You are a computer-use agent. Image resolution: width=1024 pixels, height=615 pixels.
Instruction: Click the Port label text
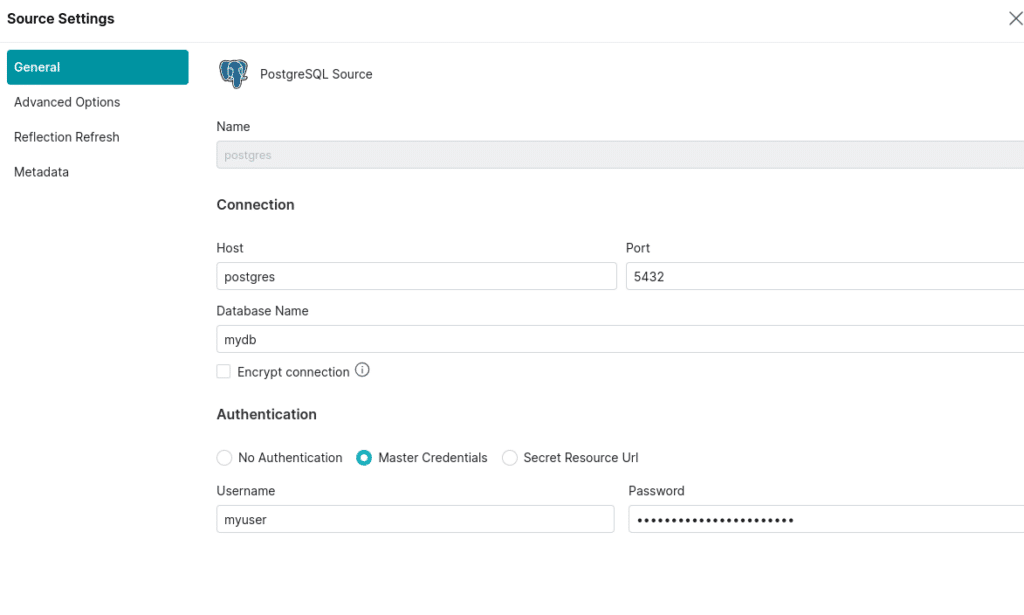click(638, 248)
